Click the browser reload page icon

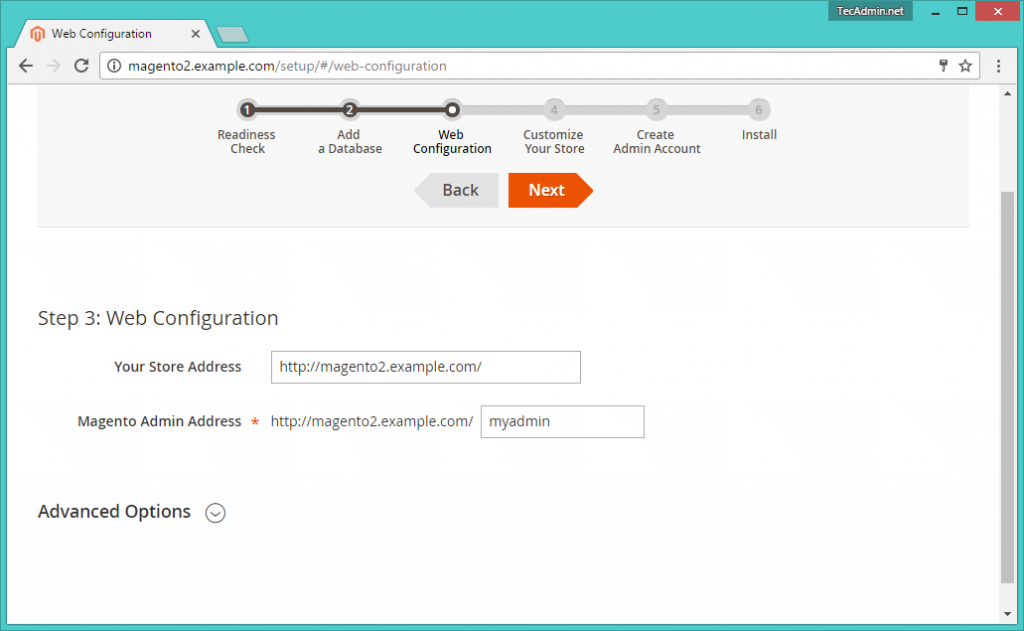pyautogui.click(x=82, y=66)
